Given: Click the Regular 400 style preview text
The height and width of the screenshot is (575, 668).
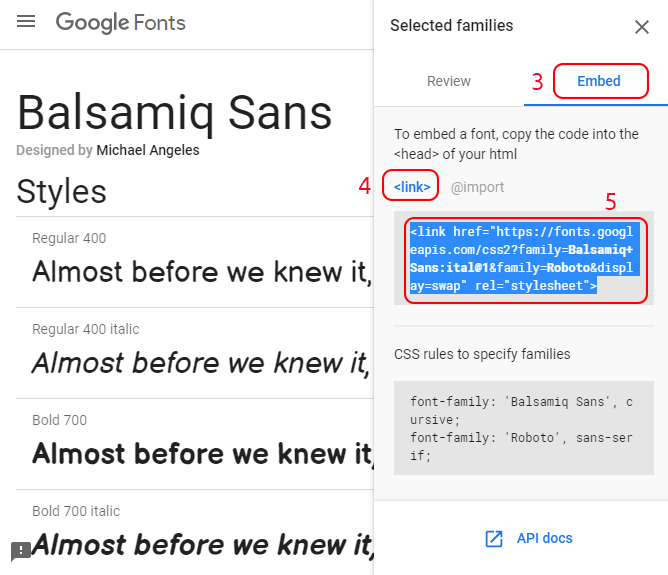Looking at the screenshot, I should (203, 272).
